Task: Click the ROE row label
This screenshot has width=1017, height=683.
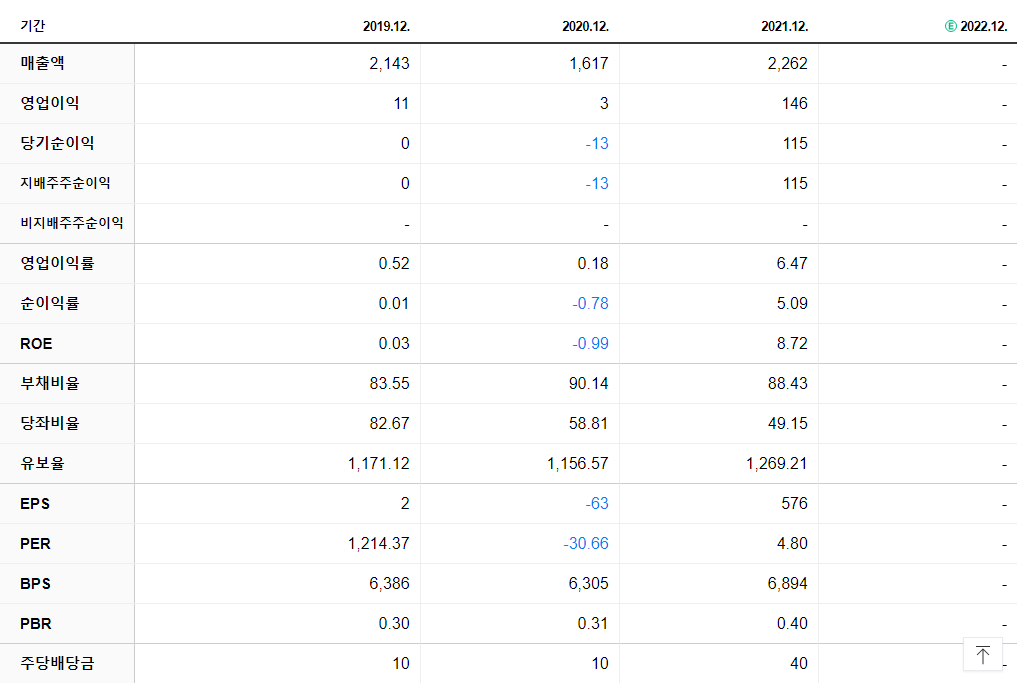Action: (36, 344)
